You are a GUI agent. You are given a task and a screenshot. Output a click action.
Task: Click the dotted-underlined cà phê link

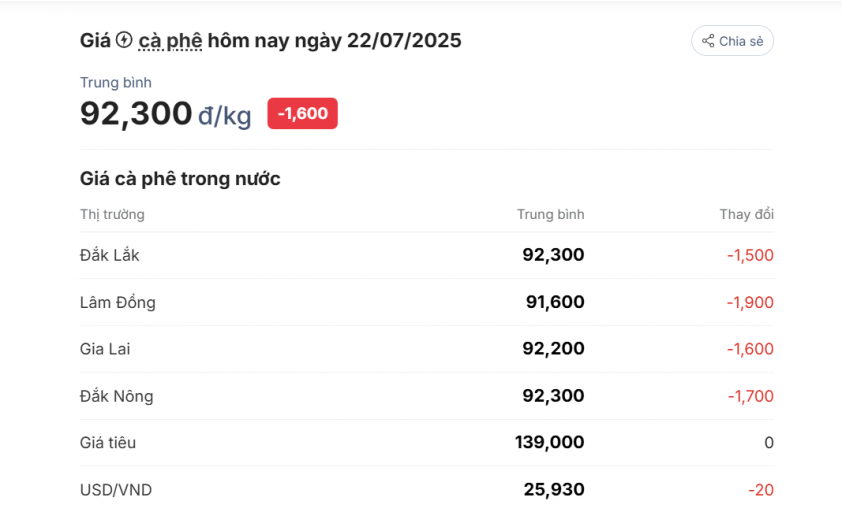(x=170, y=41)
